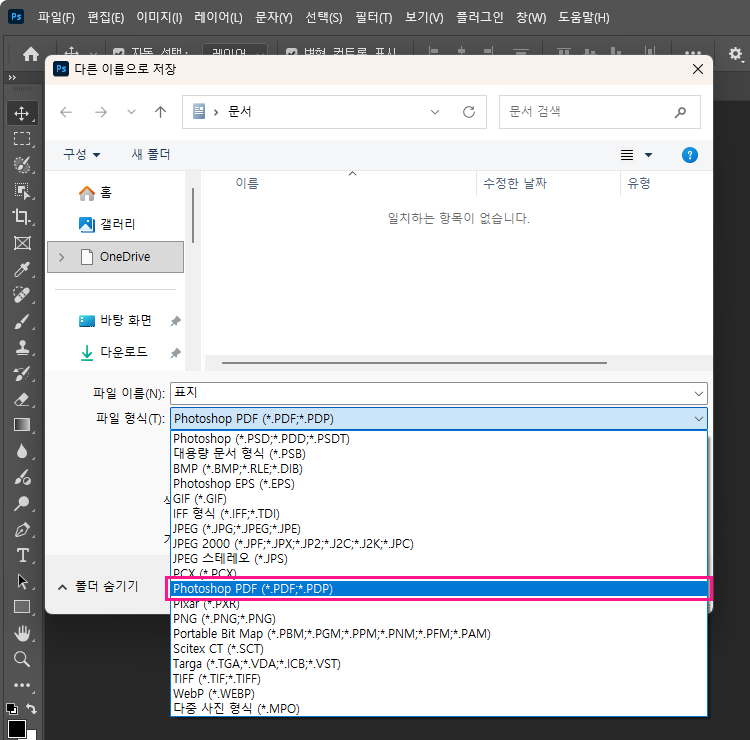Viewport: 750px width, 740px height.
Task: Activate the Hand tool
Action: pyautogui.click(x=22, y=633)
